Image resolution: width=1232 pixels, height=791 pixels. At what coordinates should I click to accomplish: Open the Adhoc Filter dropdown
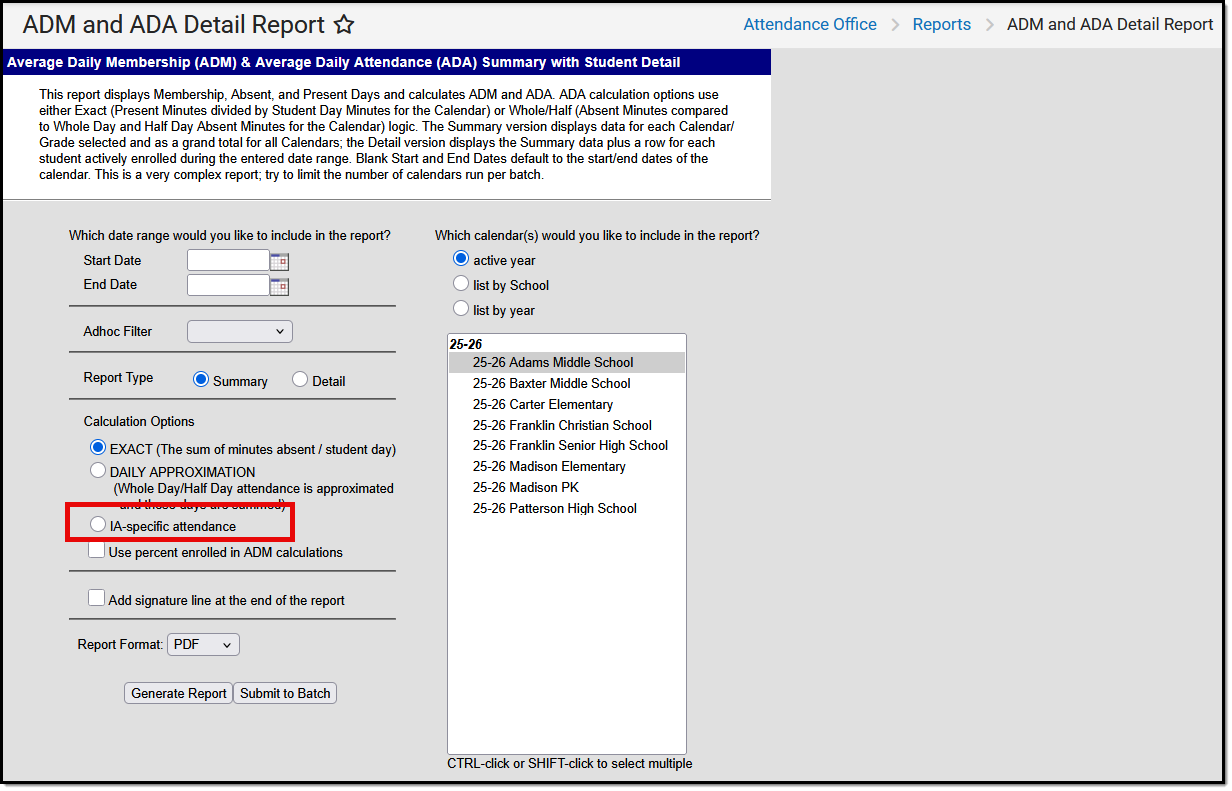click(240, 331)
